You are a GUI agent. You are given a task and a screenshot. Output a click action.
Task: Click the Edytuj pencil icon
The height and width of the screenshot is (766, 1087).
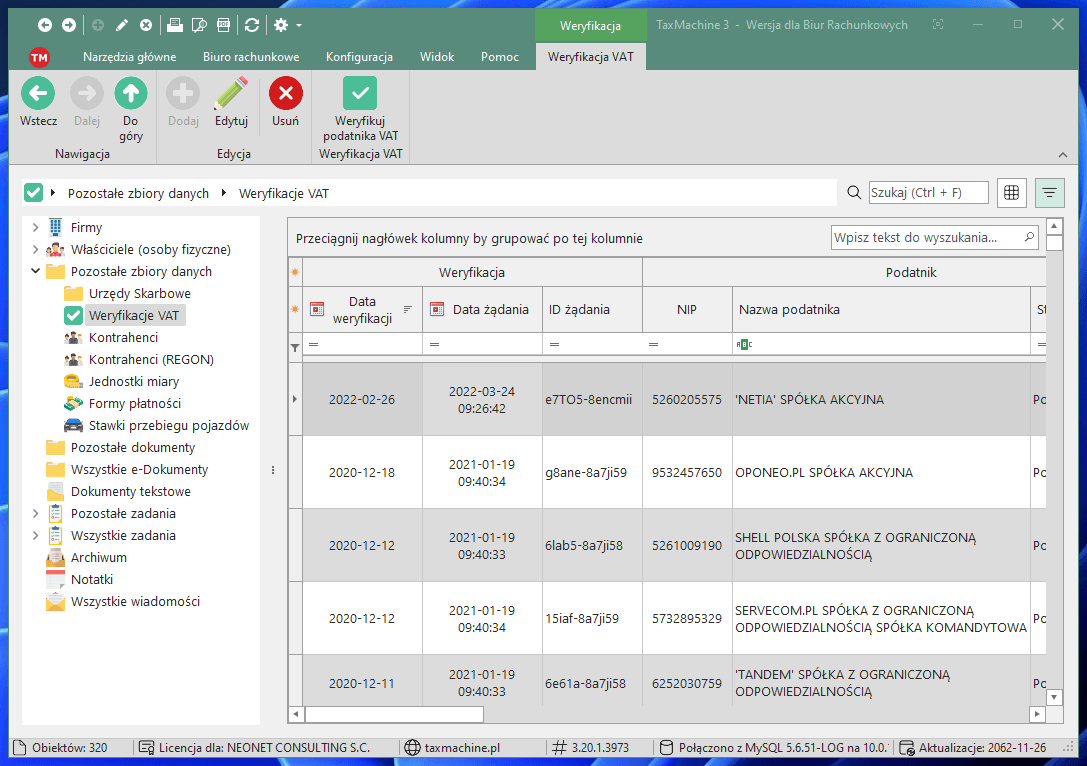[231, 94]
